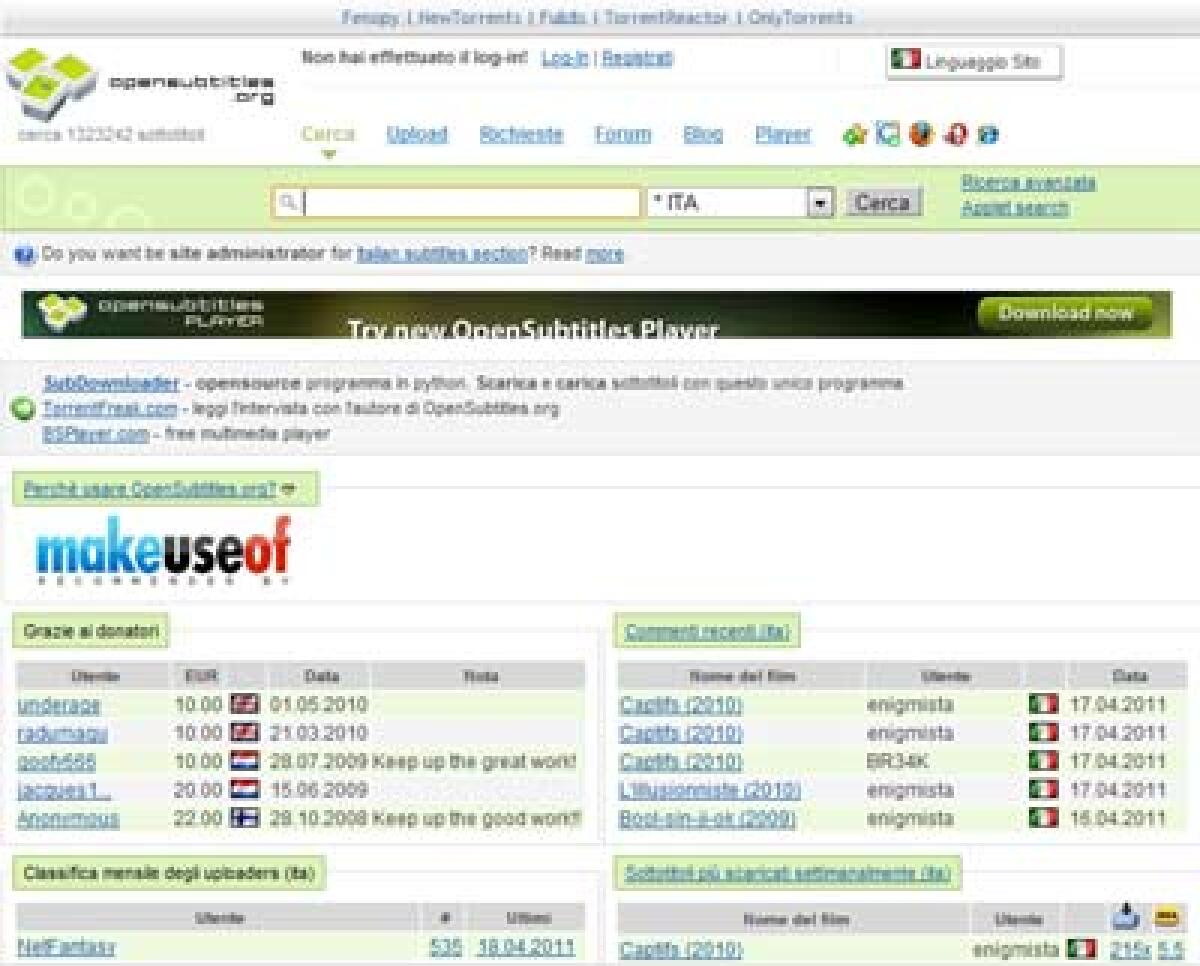Open the 'Bool-sin-ji-ok (2009)' film link

coord(708,818)
